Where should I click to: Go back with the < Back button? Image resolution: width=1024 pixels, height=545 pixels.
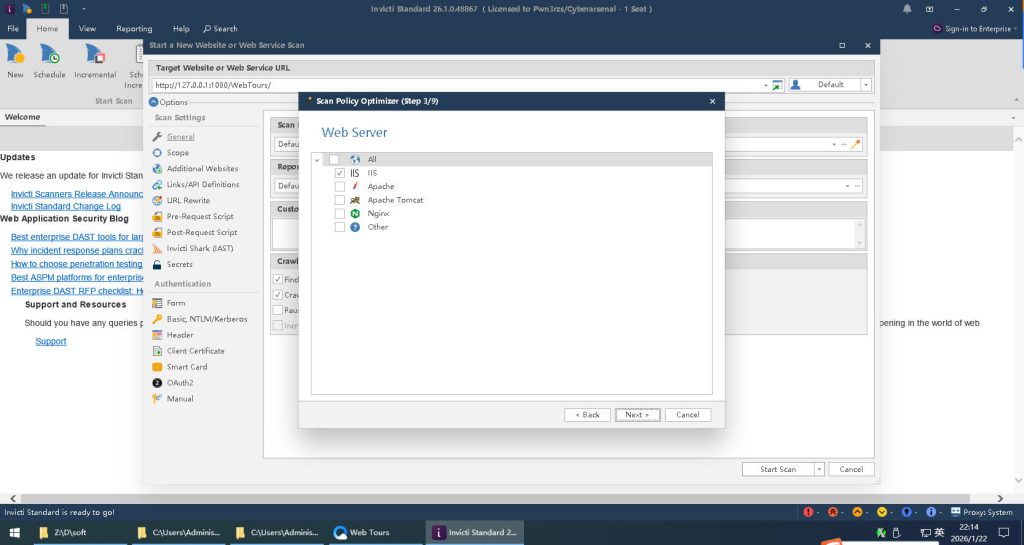point(587,415)
